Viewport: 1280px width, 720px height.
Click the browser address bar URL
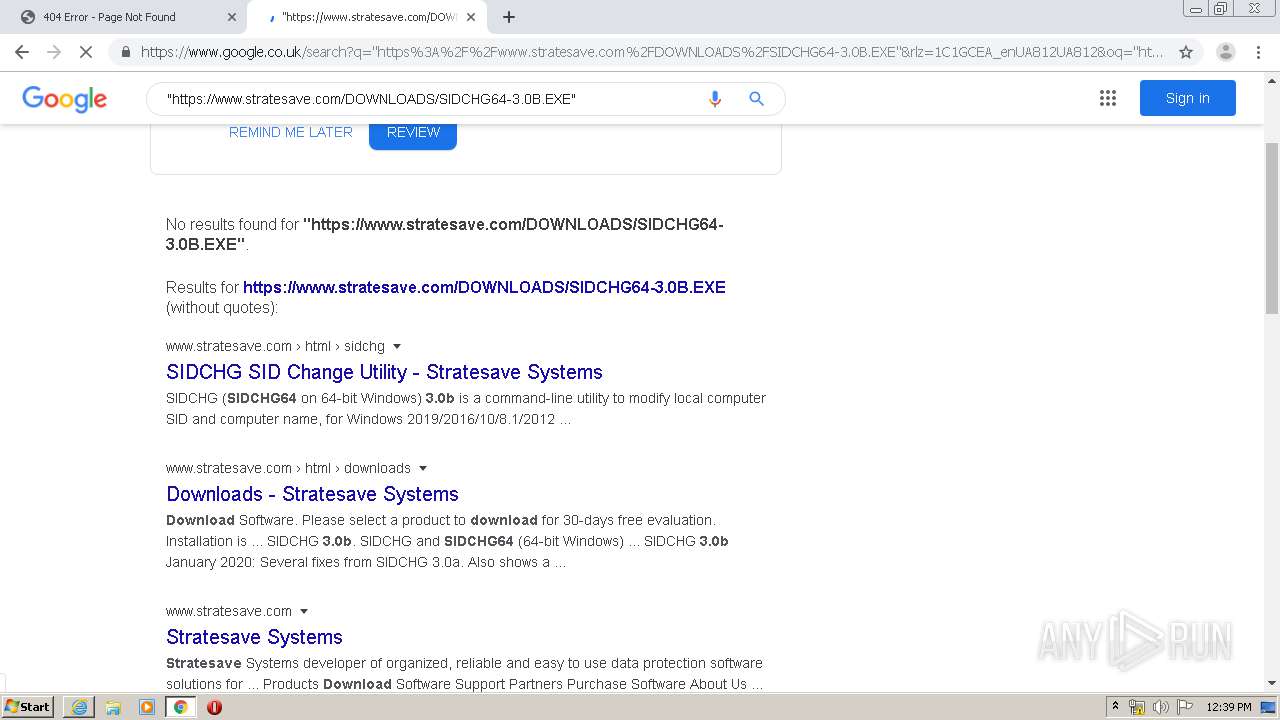pos(650,52)
